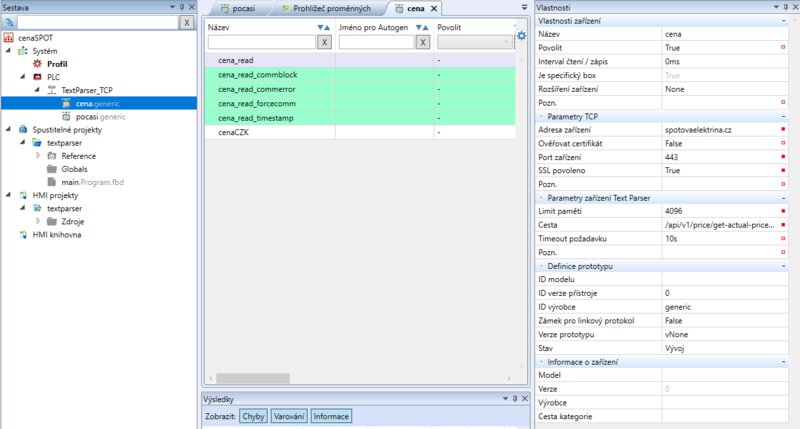Collapse the Parametry TCP section
This screenshot has height=429, width=800.
[541, 117]
